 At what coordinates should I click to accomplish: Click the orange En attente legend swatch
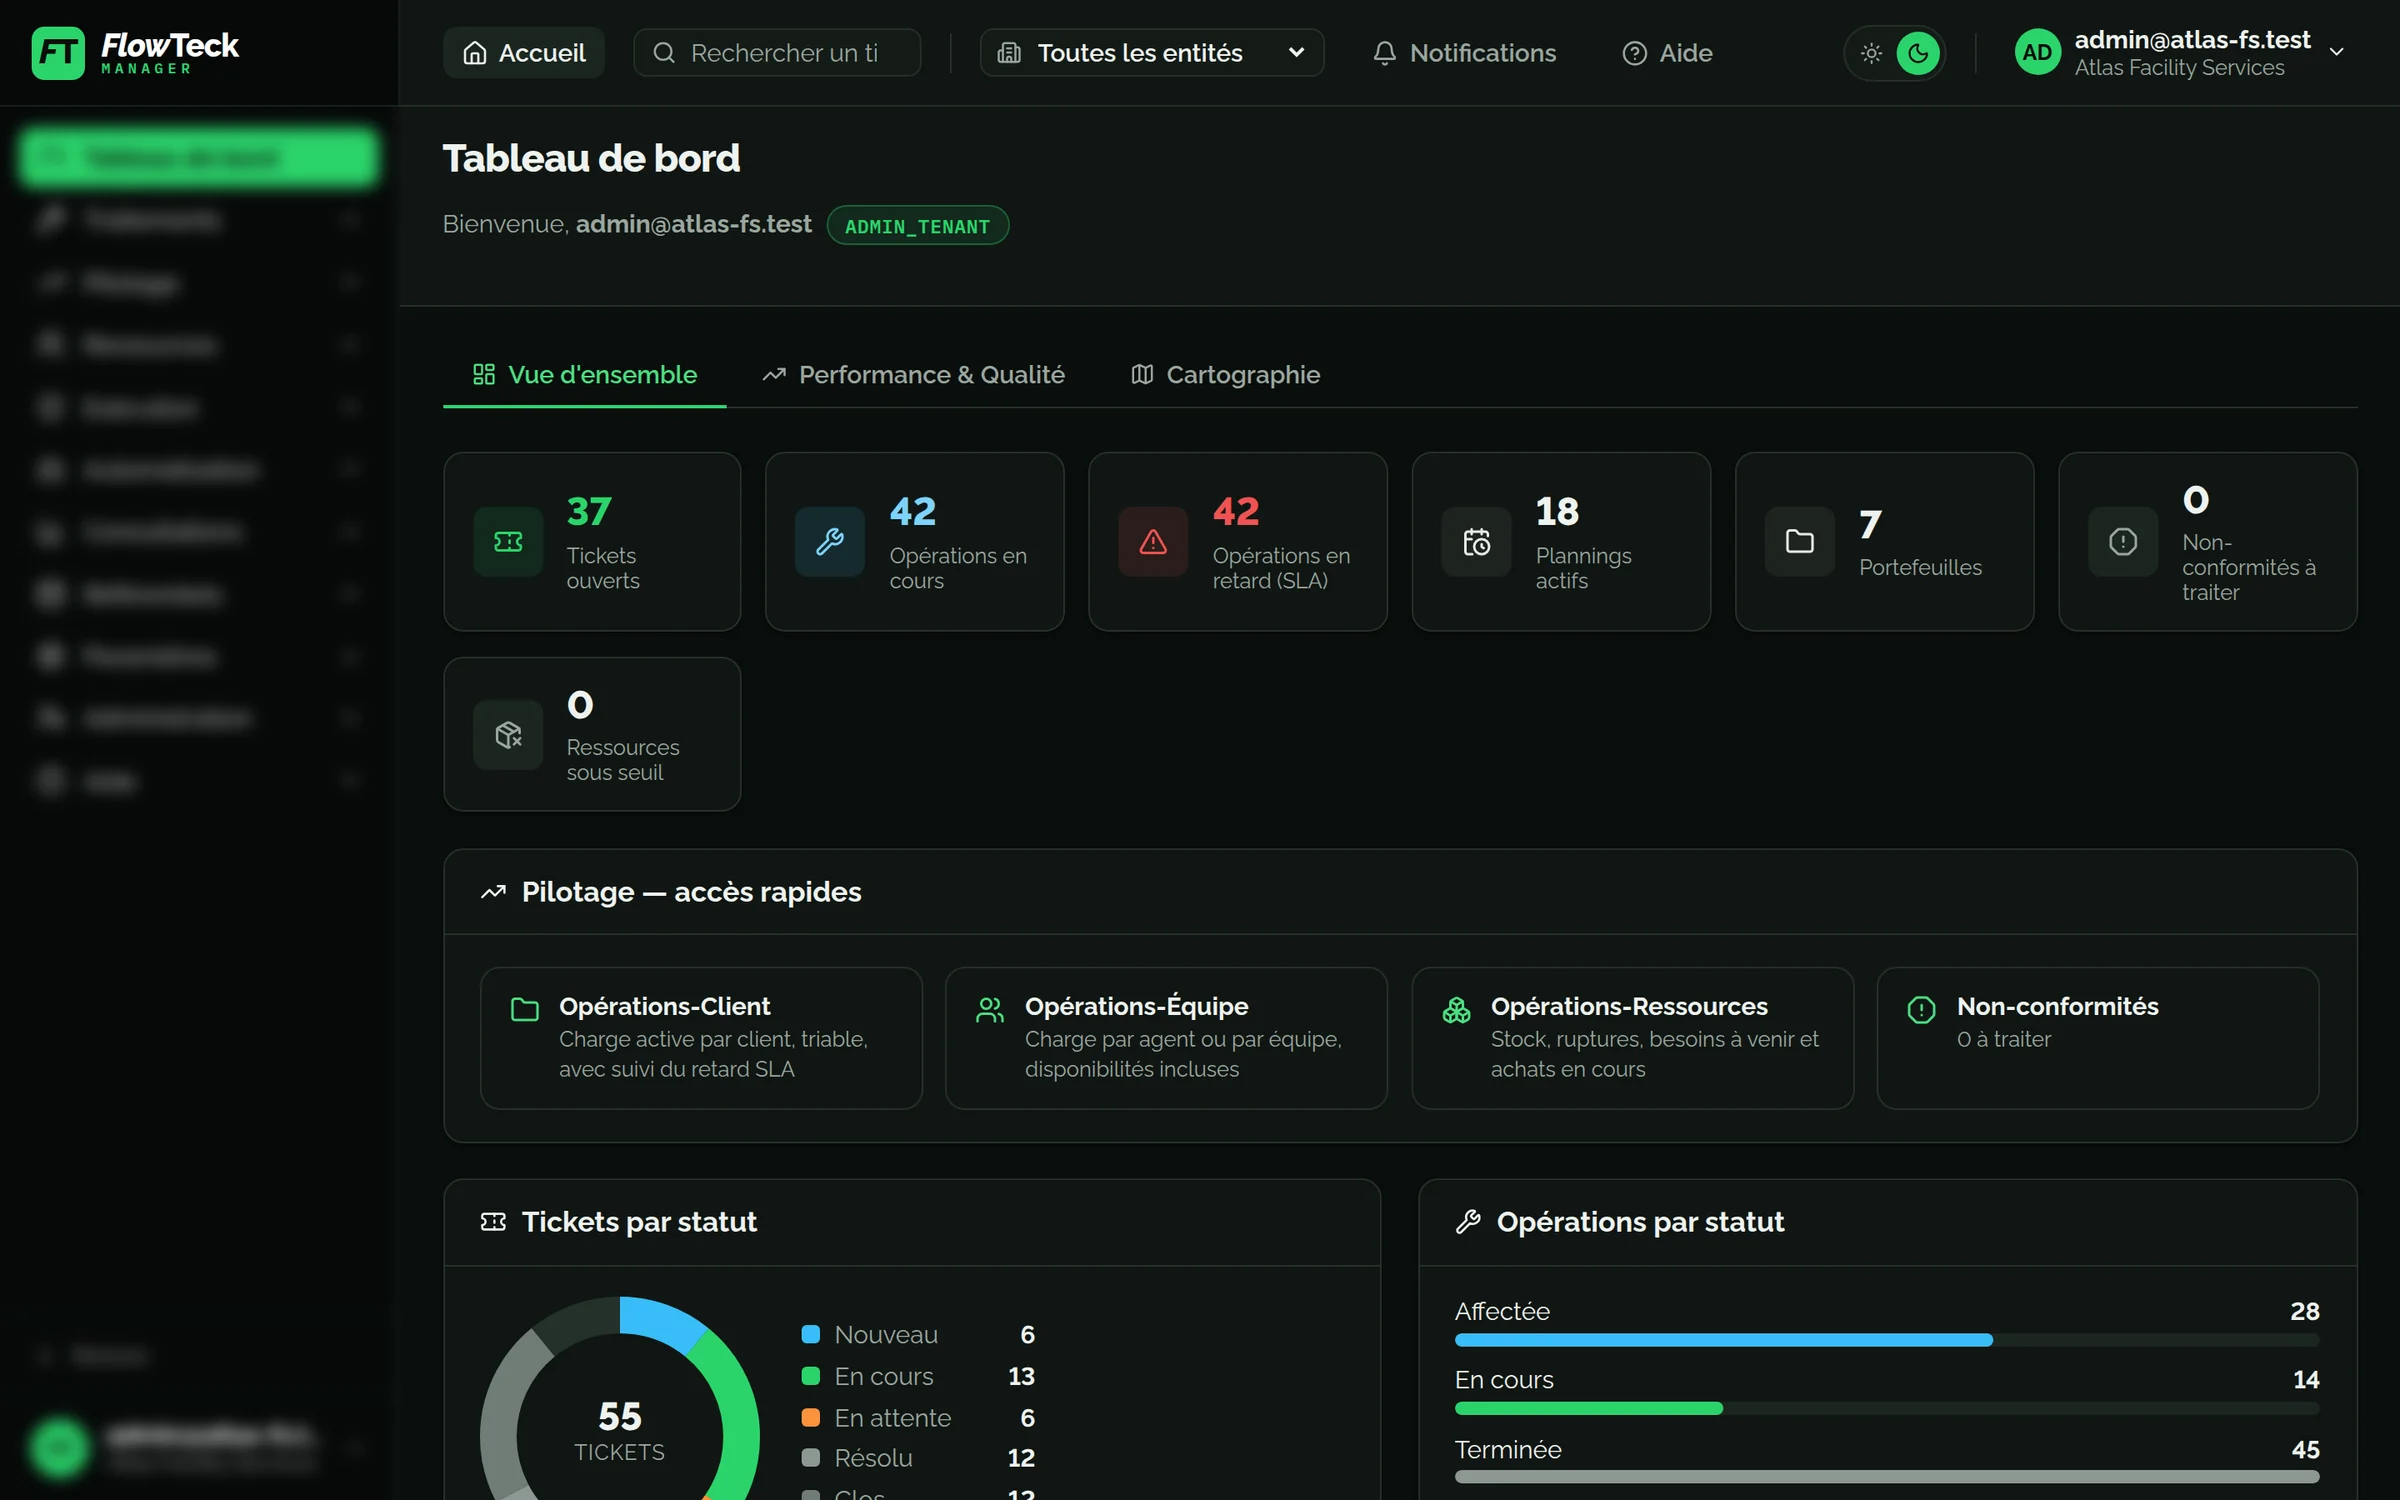(811, 1417)
